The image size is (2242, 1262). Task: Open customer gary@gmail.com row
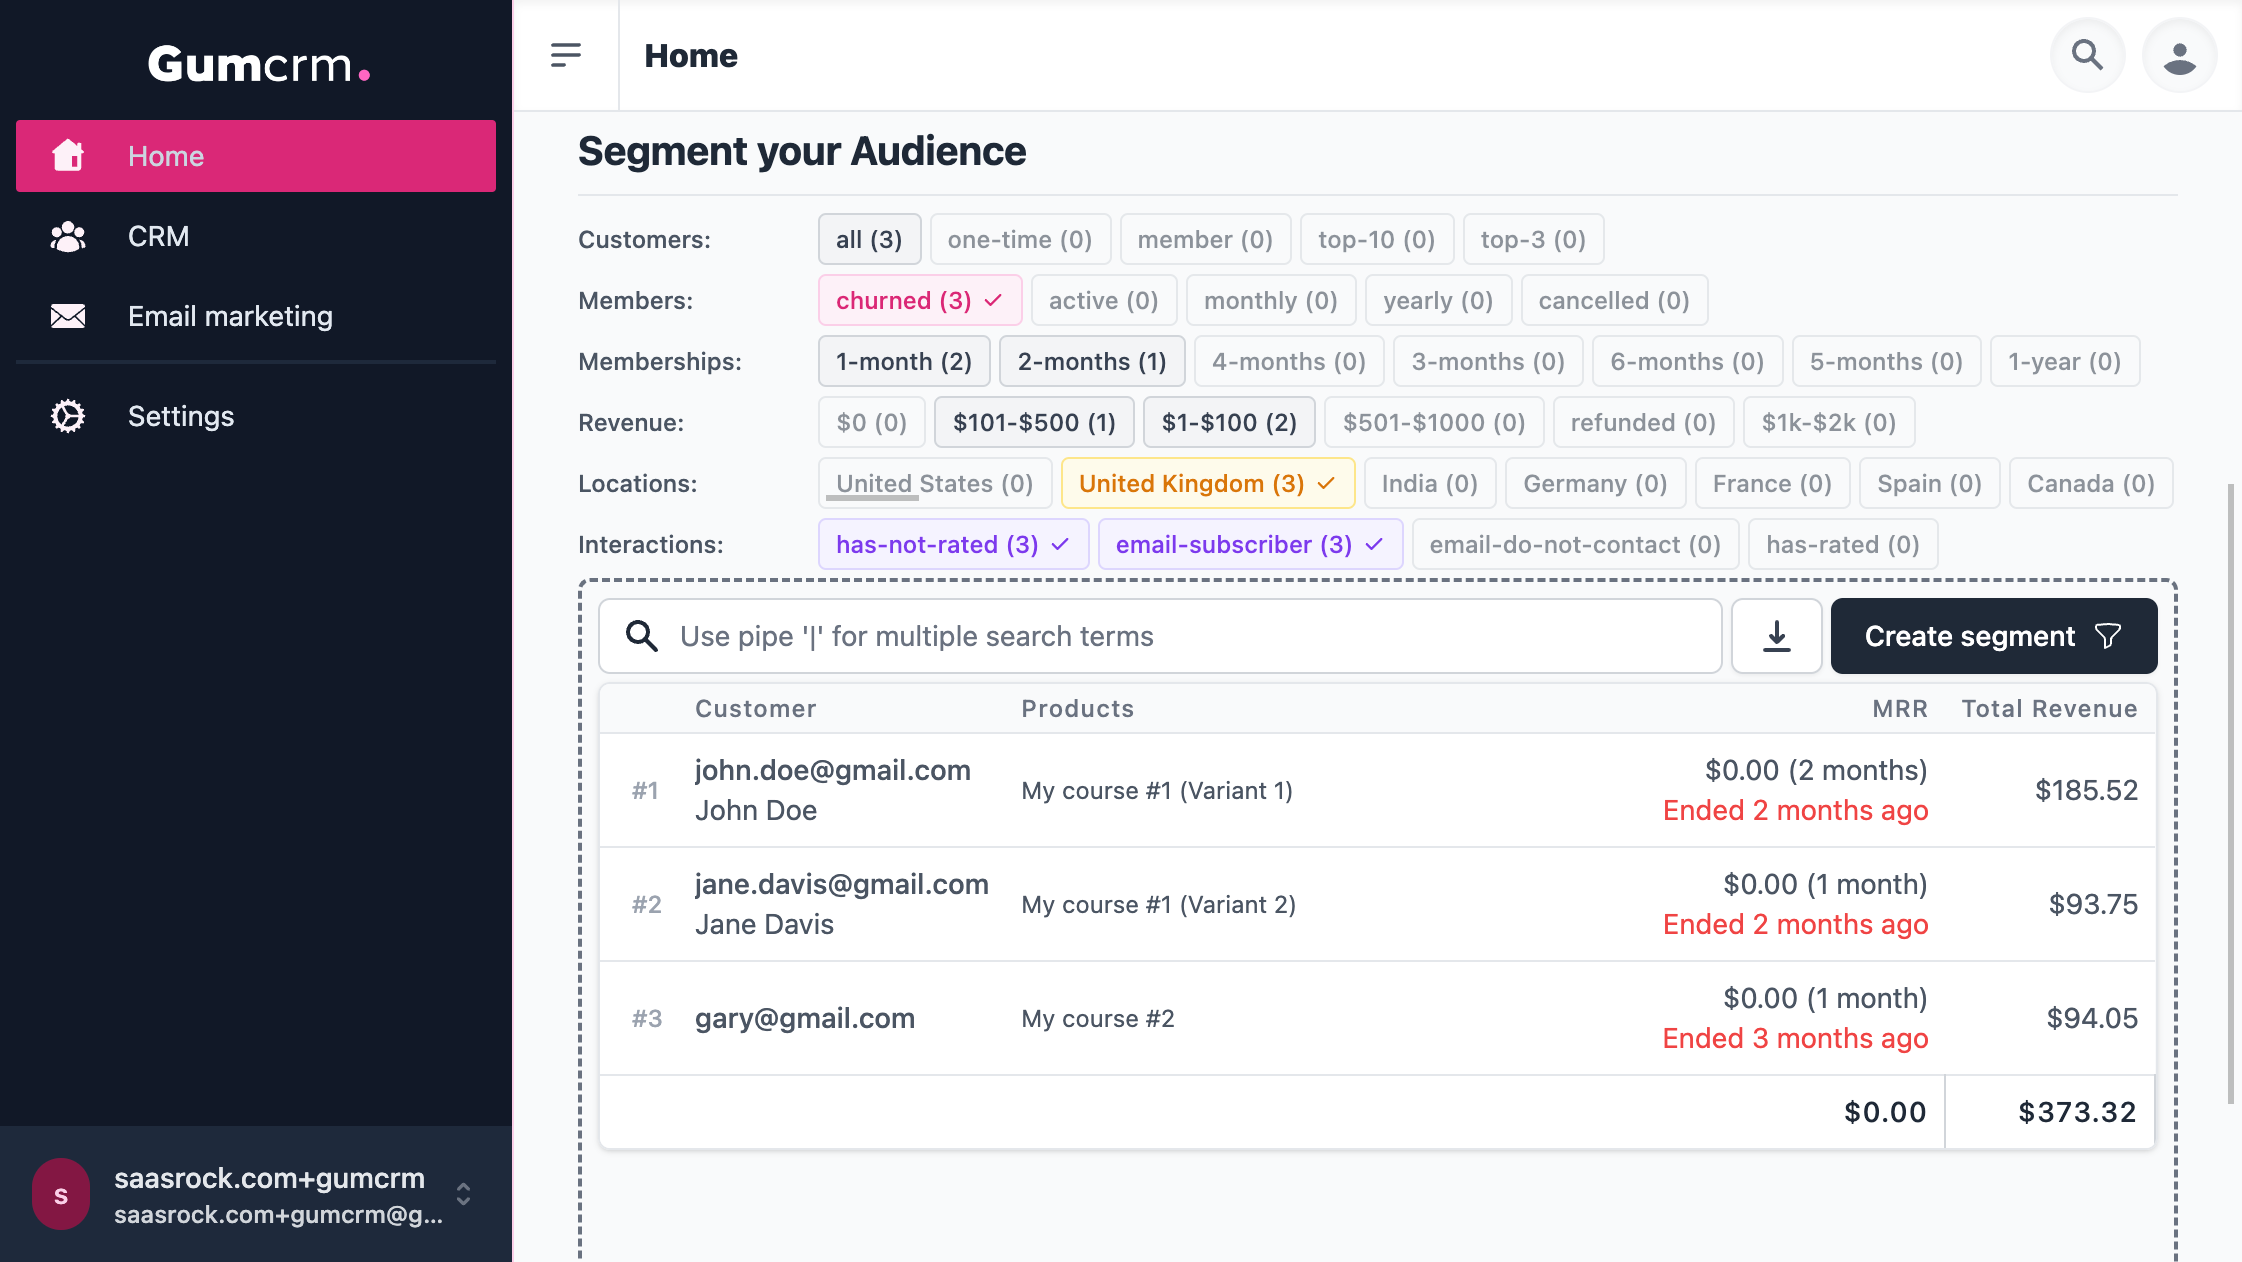click(x=1377, y=1018)
